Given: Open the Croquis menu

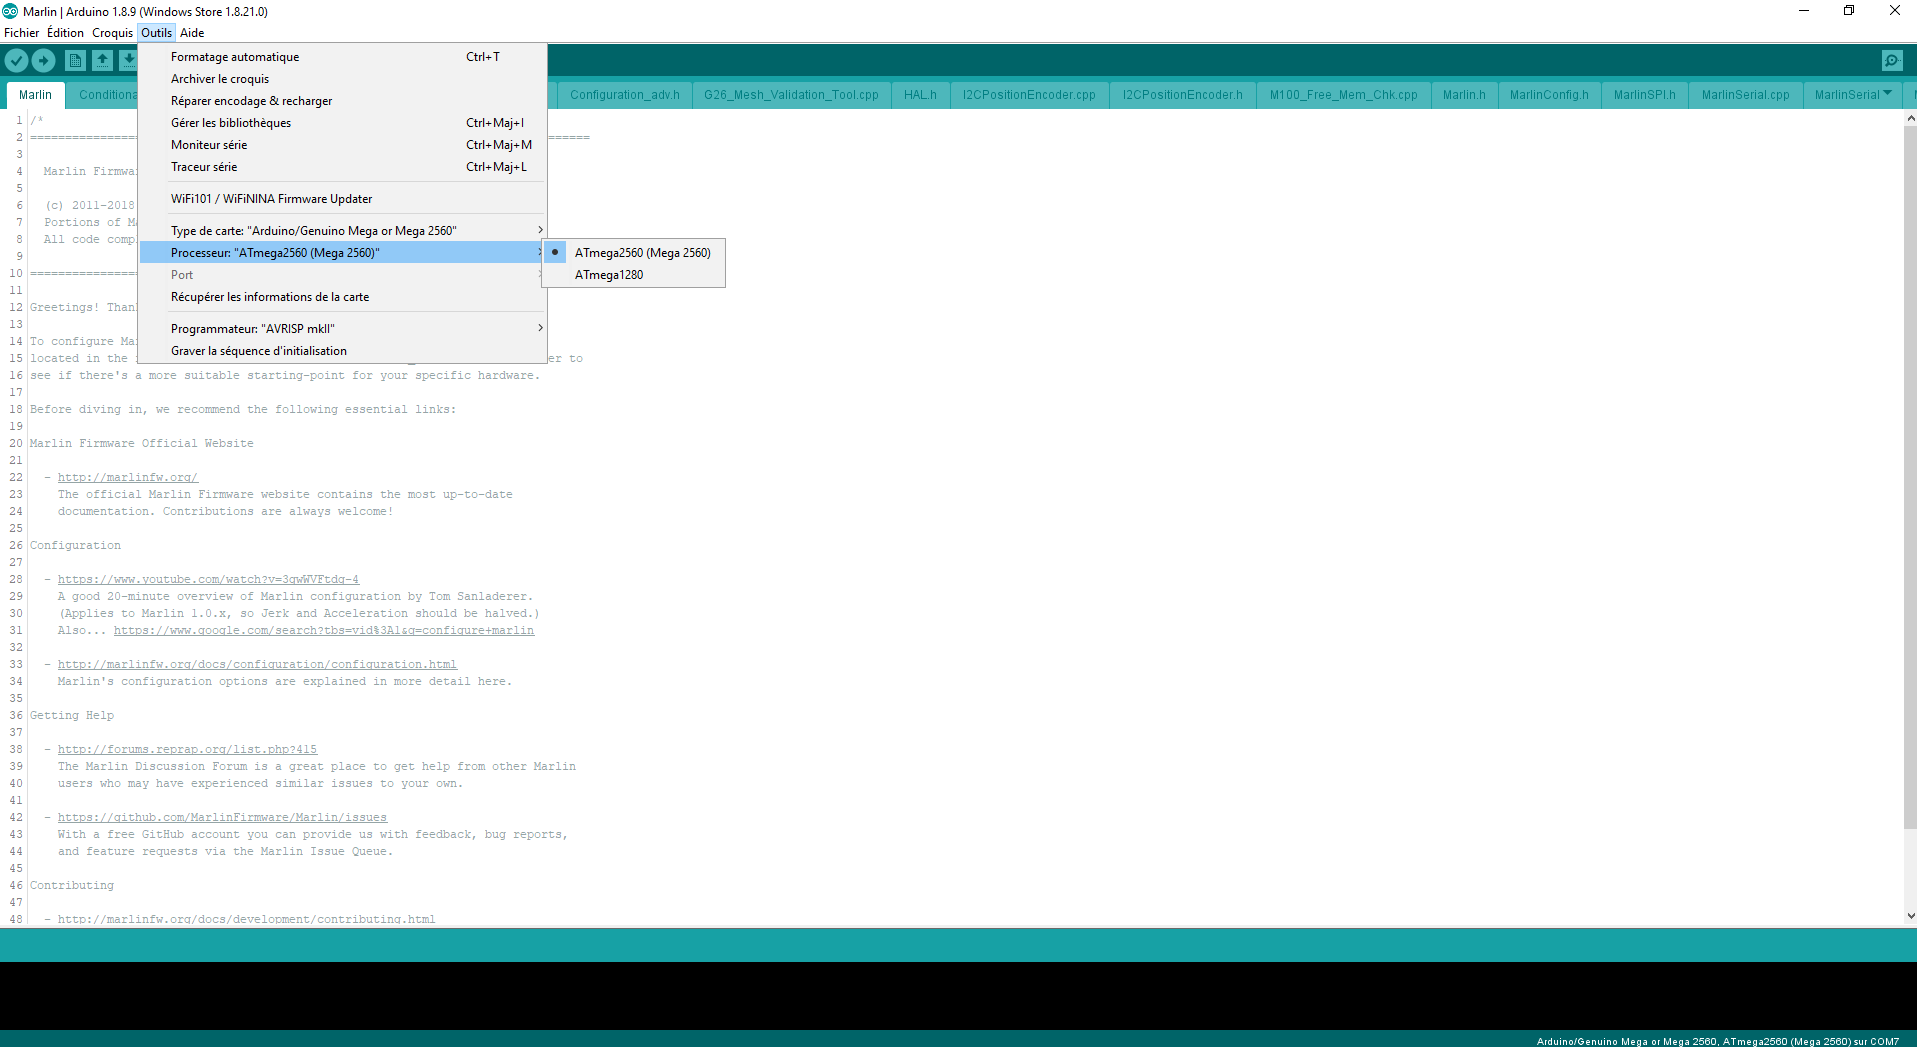Looking at the screenshot, I should click(112, 33).
